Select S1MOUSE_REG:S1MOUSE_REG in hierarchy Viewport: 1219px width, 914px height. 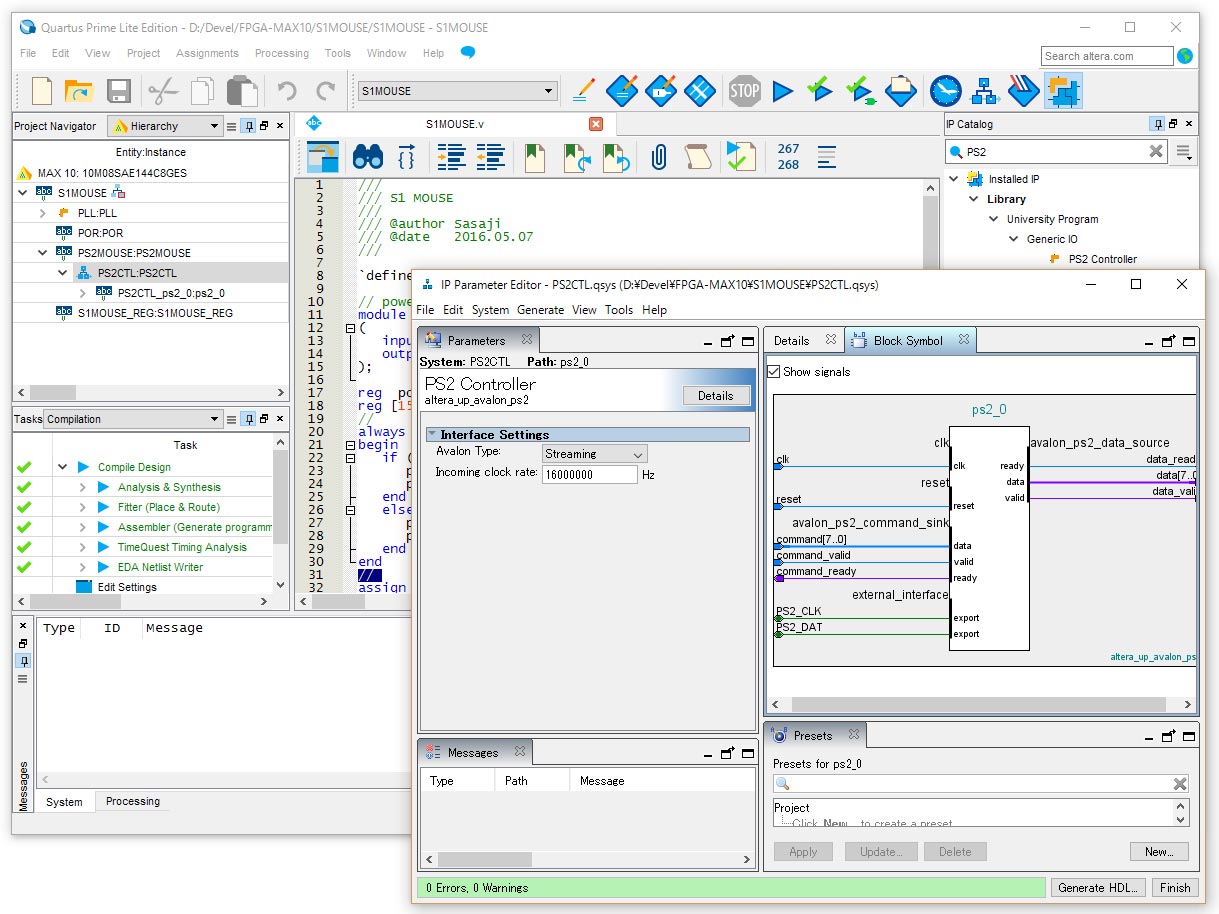click(155, 313)
